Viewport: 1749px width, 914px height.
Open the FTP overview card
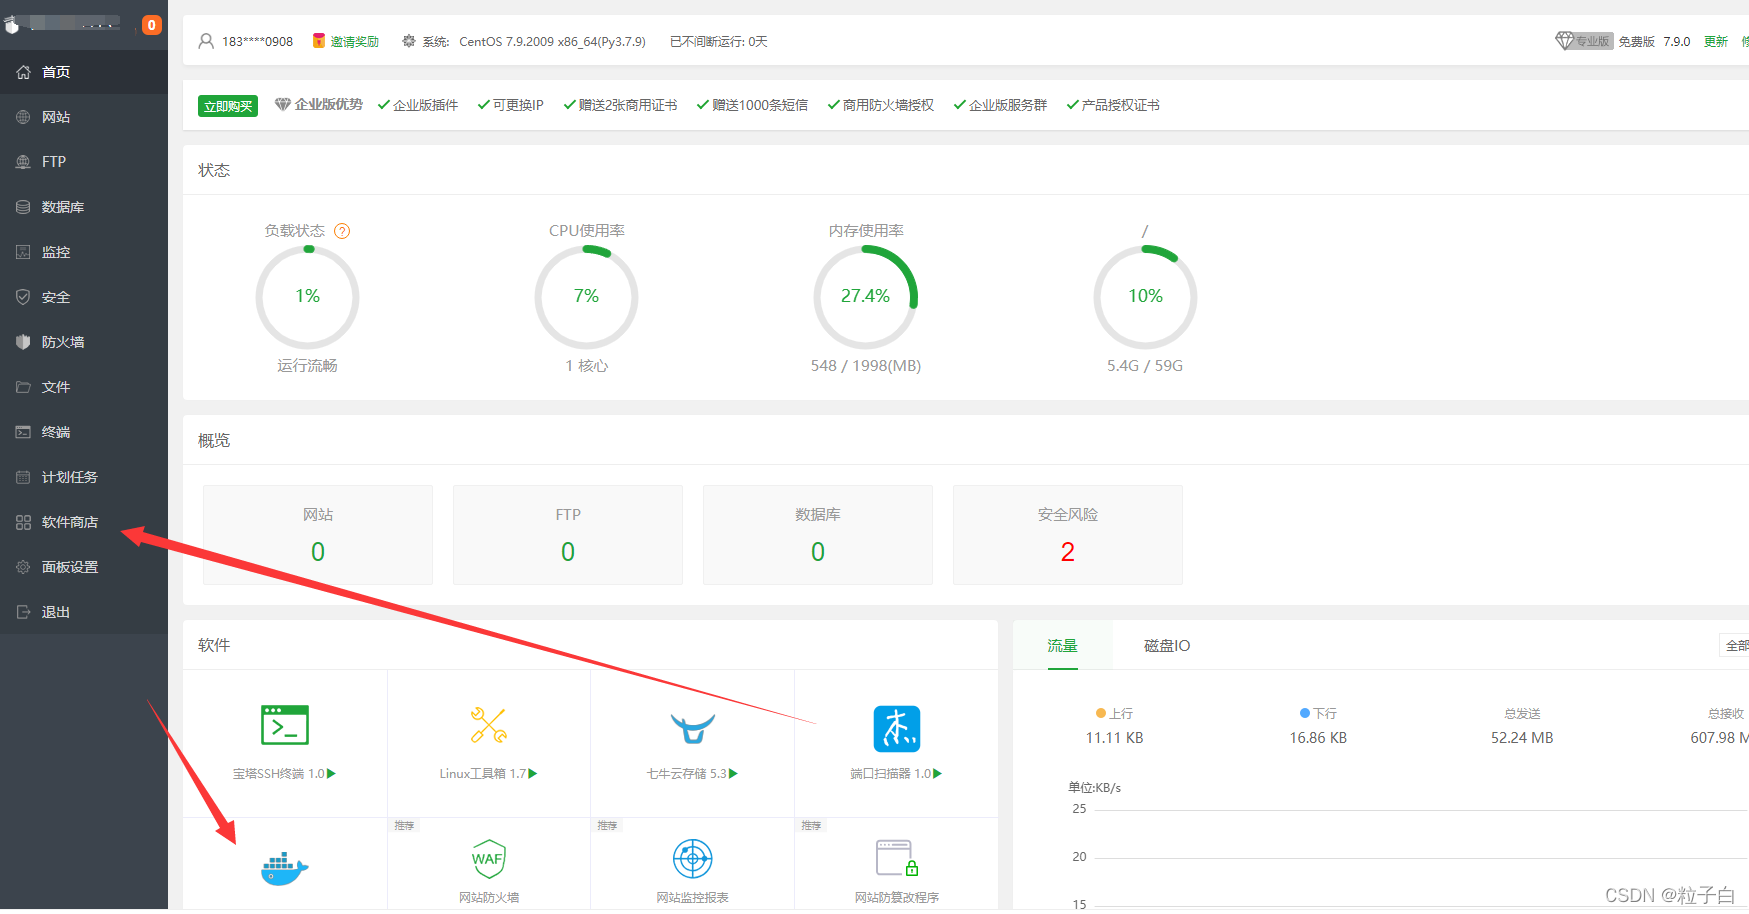(568, 535)
